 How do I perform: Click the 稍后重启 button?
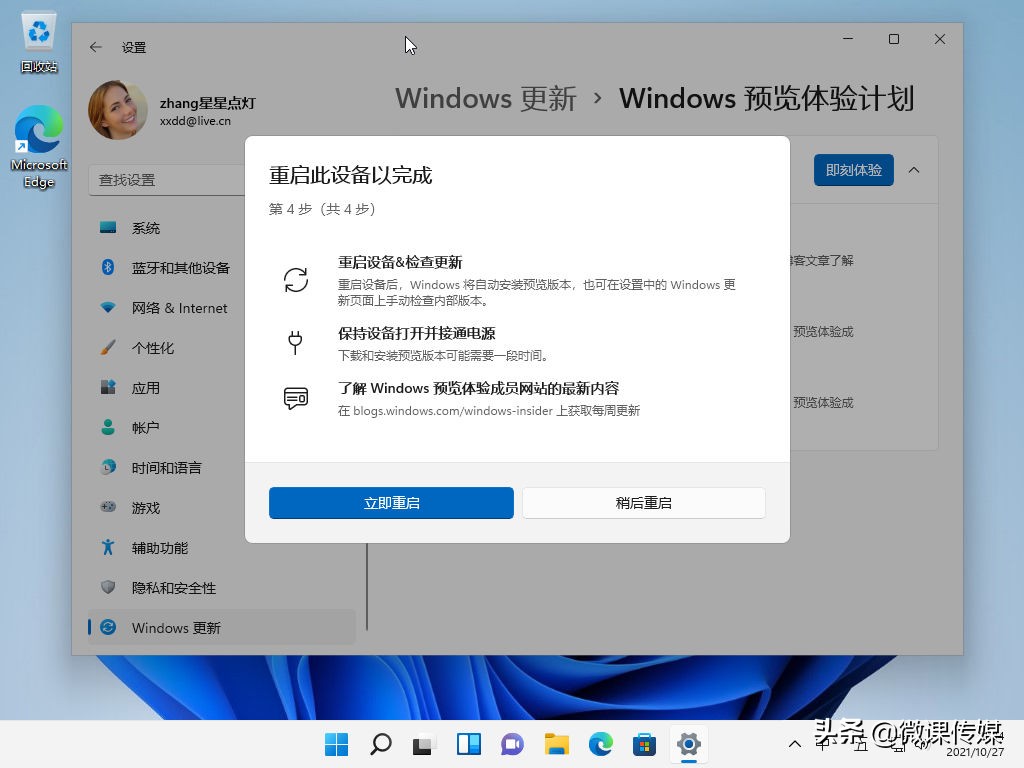643,503
